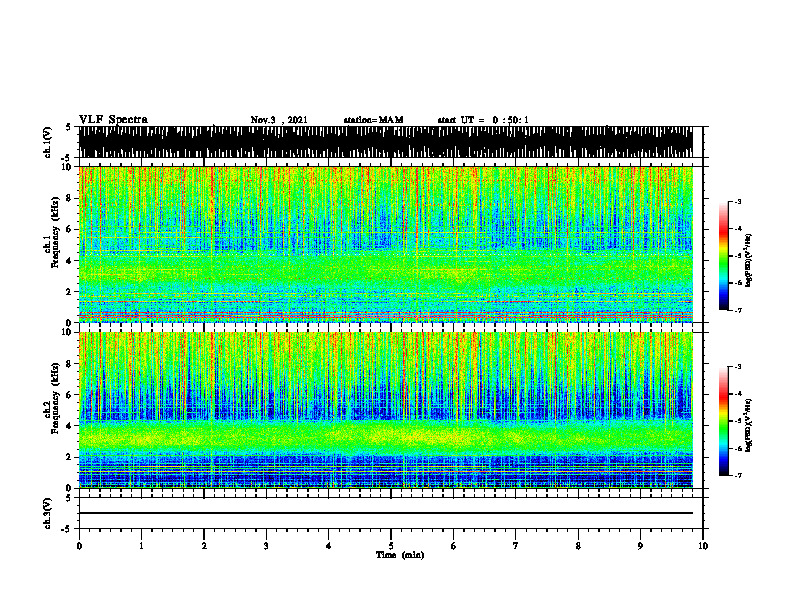Click the lower colorbar's log(PSD) label
Image resolution: width=792 pixels, height=612 pixels.
749,425
